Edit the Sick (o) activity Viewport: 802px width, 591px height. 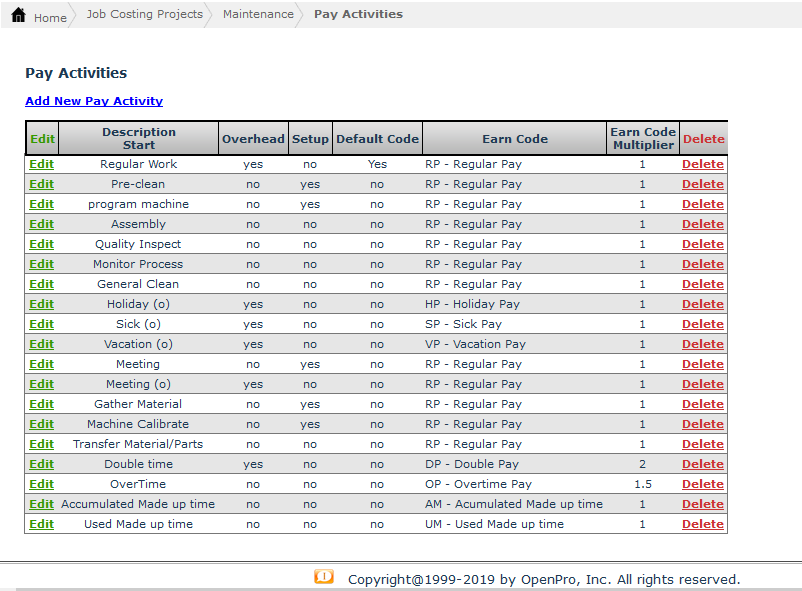point(41,324)
